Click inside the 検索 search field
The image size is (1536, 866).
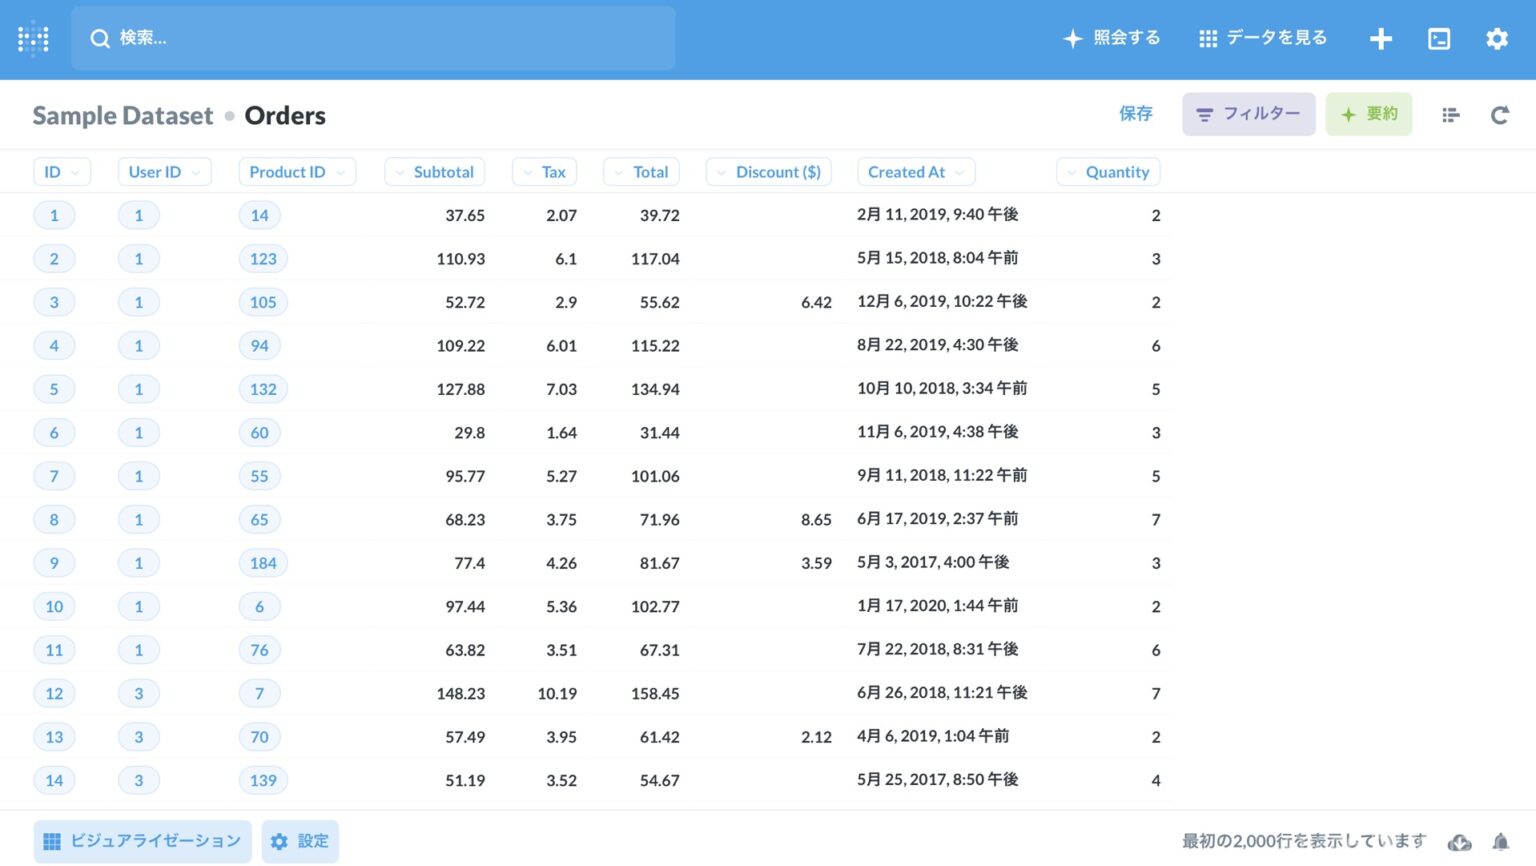[373, 38]
